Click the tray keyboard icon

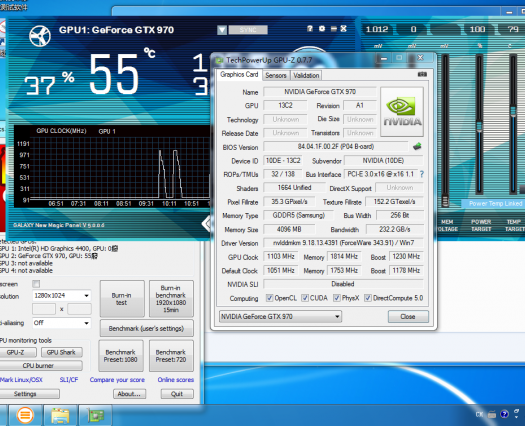[x=492, y=415]
